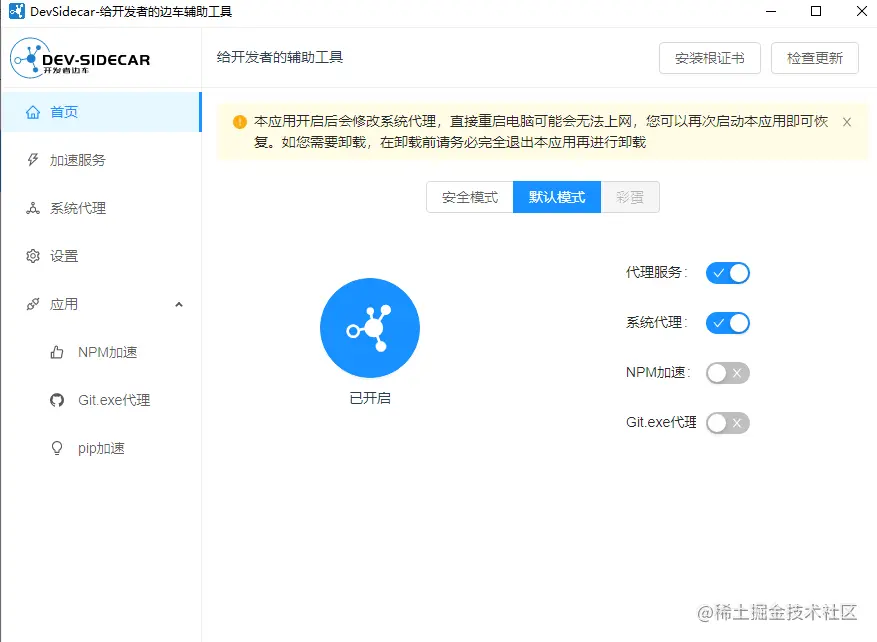Select the 默认模式 mode button

557,197
